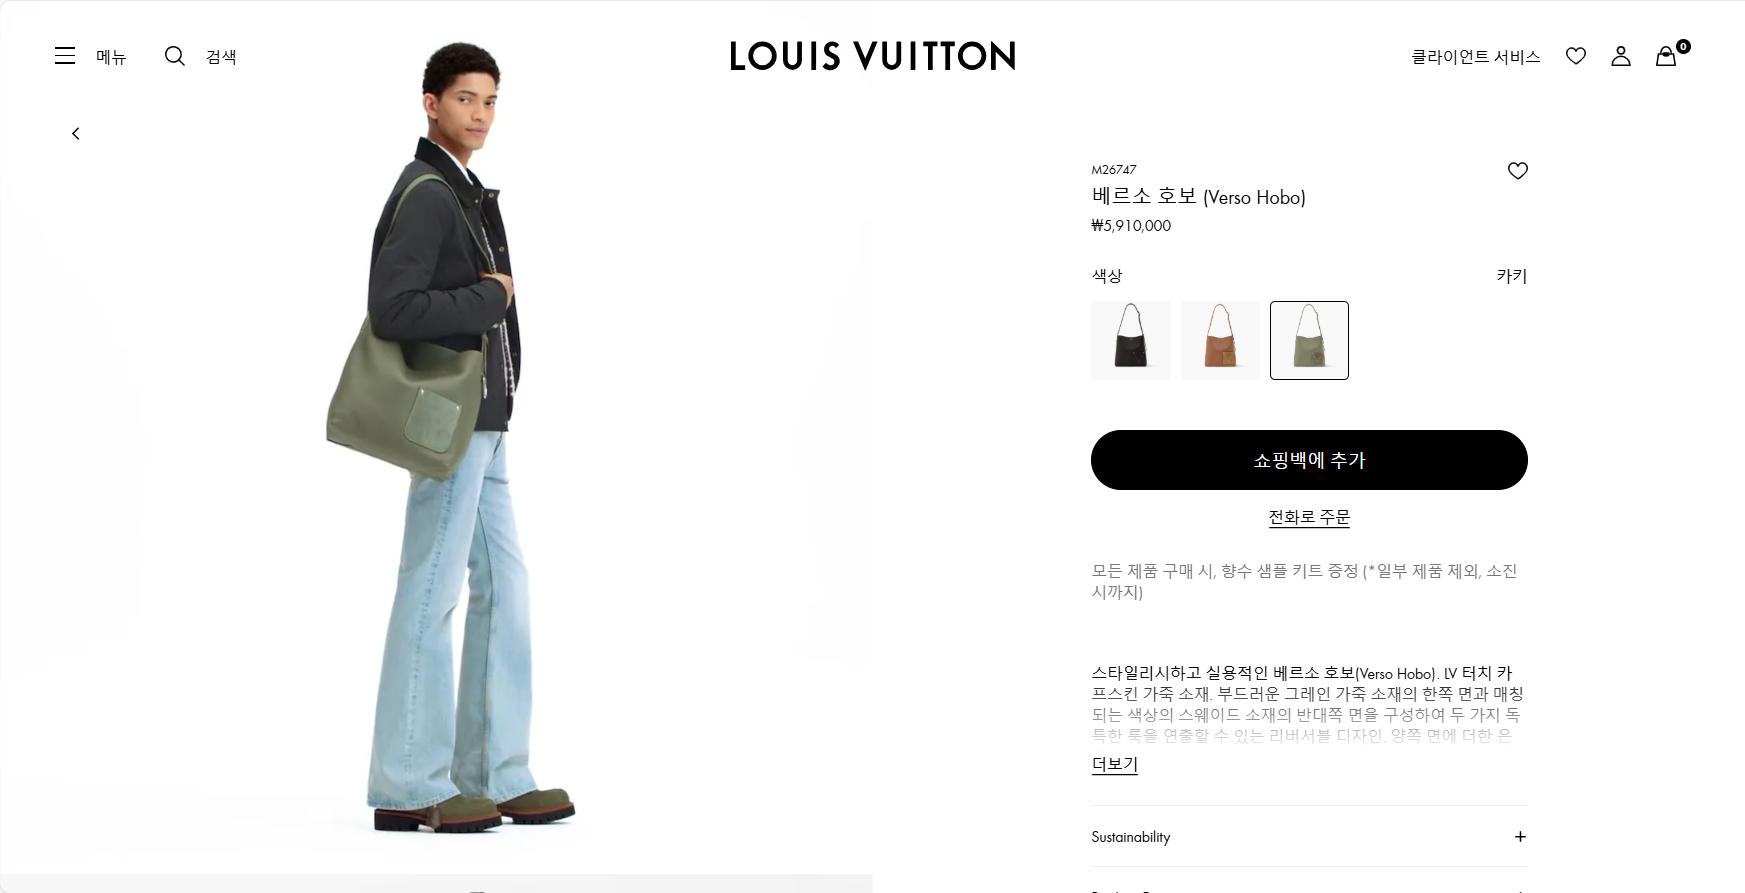Click the 쇼핑백에 추가 button

[1309, 460]
